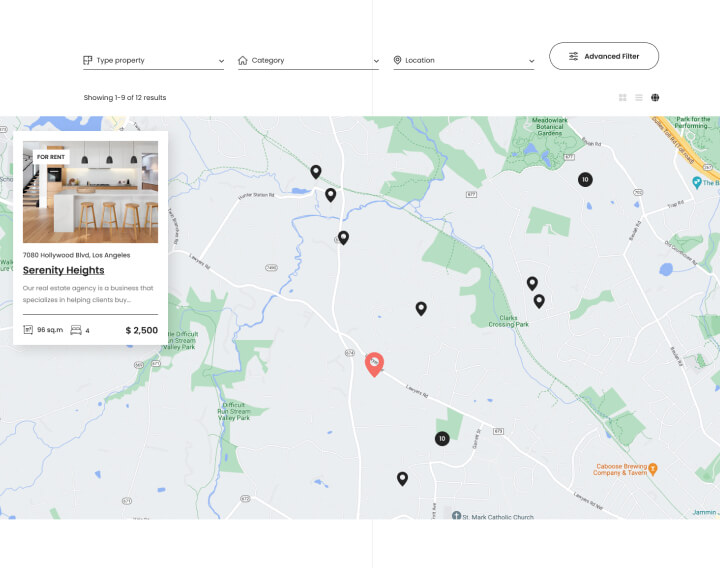
Task: Switch to list view layout
Action: click(639, 98)
